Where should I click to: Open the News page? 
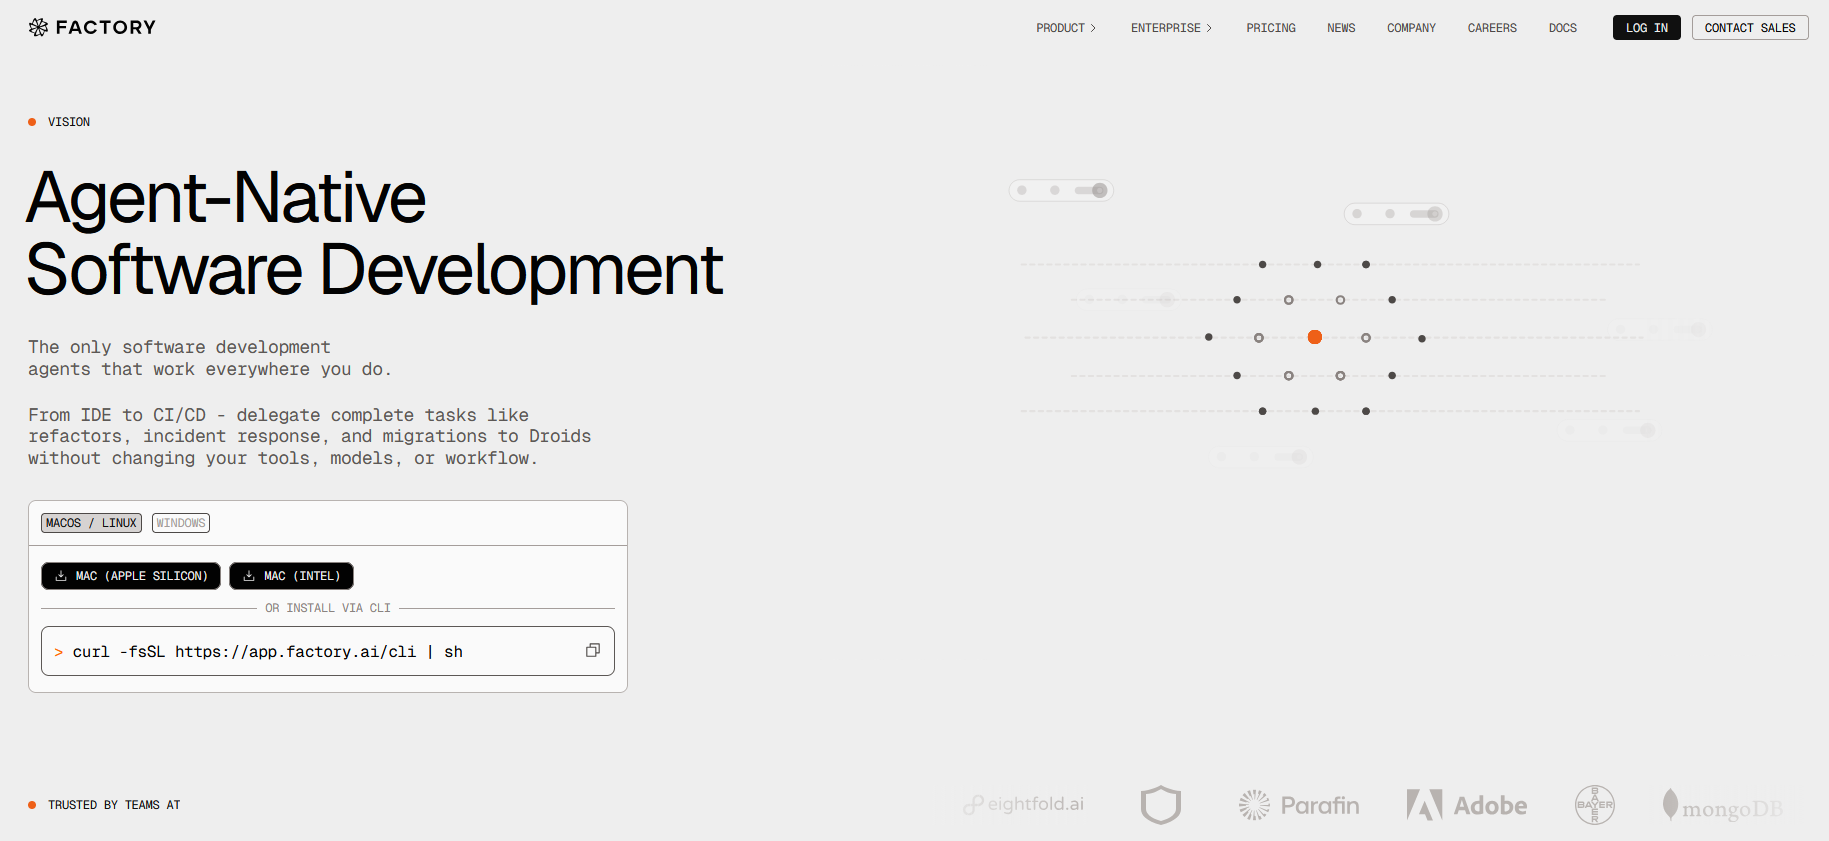pyautogui.click(x=1341, y=28)
